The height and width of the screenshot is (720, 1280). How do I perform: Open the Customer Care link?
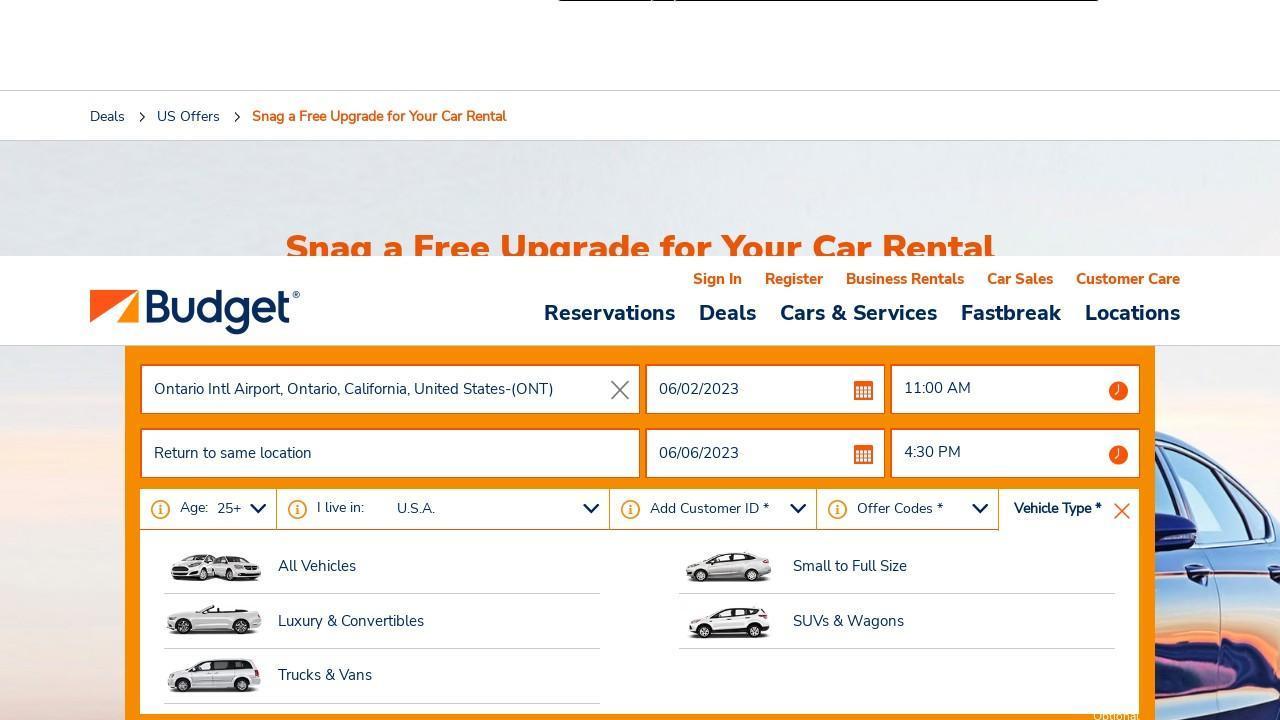click(x=1128, y=279)
